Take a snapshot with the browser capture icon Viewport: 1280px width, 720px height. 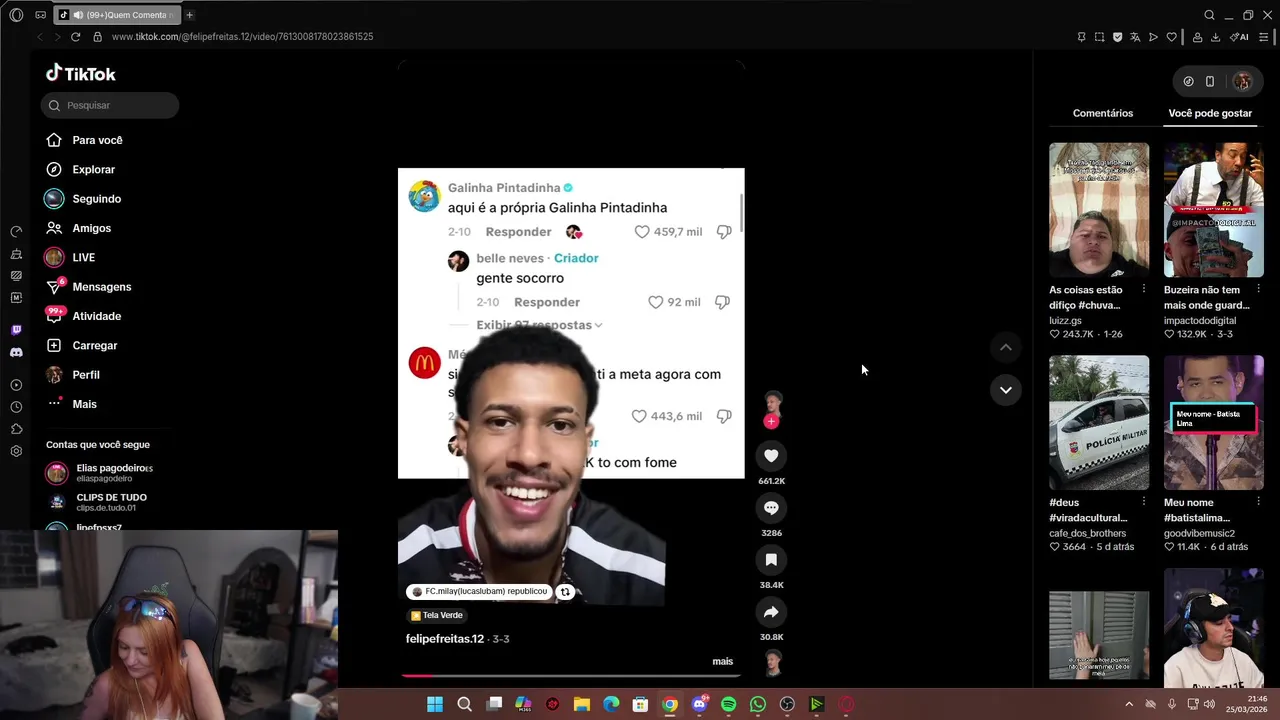[x=1099, y=37]
